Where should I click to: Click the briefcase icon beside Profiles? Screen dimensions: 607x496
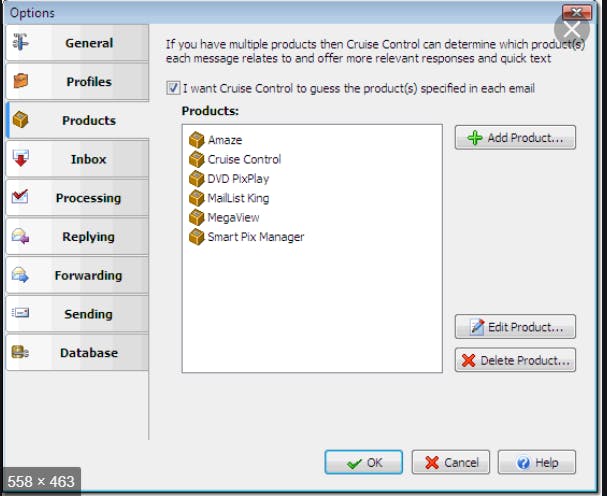click(21, 81)
